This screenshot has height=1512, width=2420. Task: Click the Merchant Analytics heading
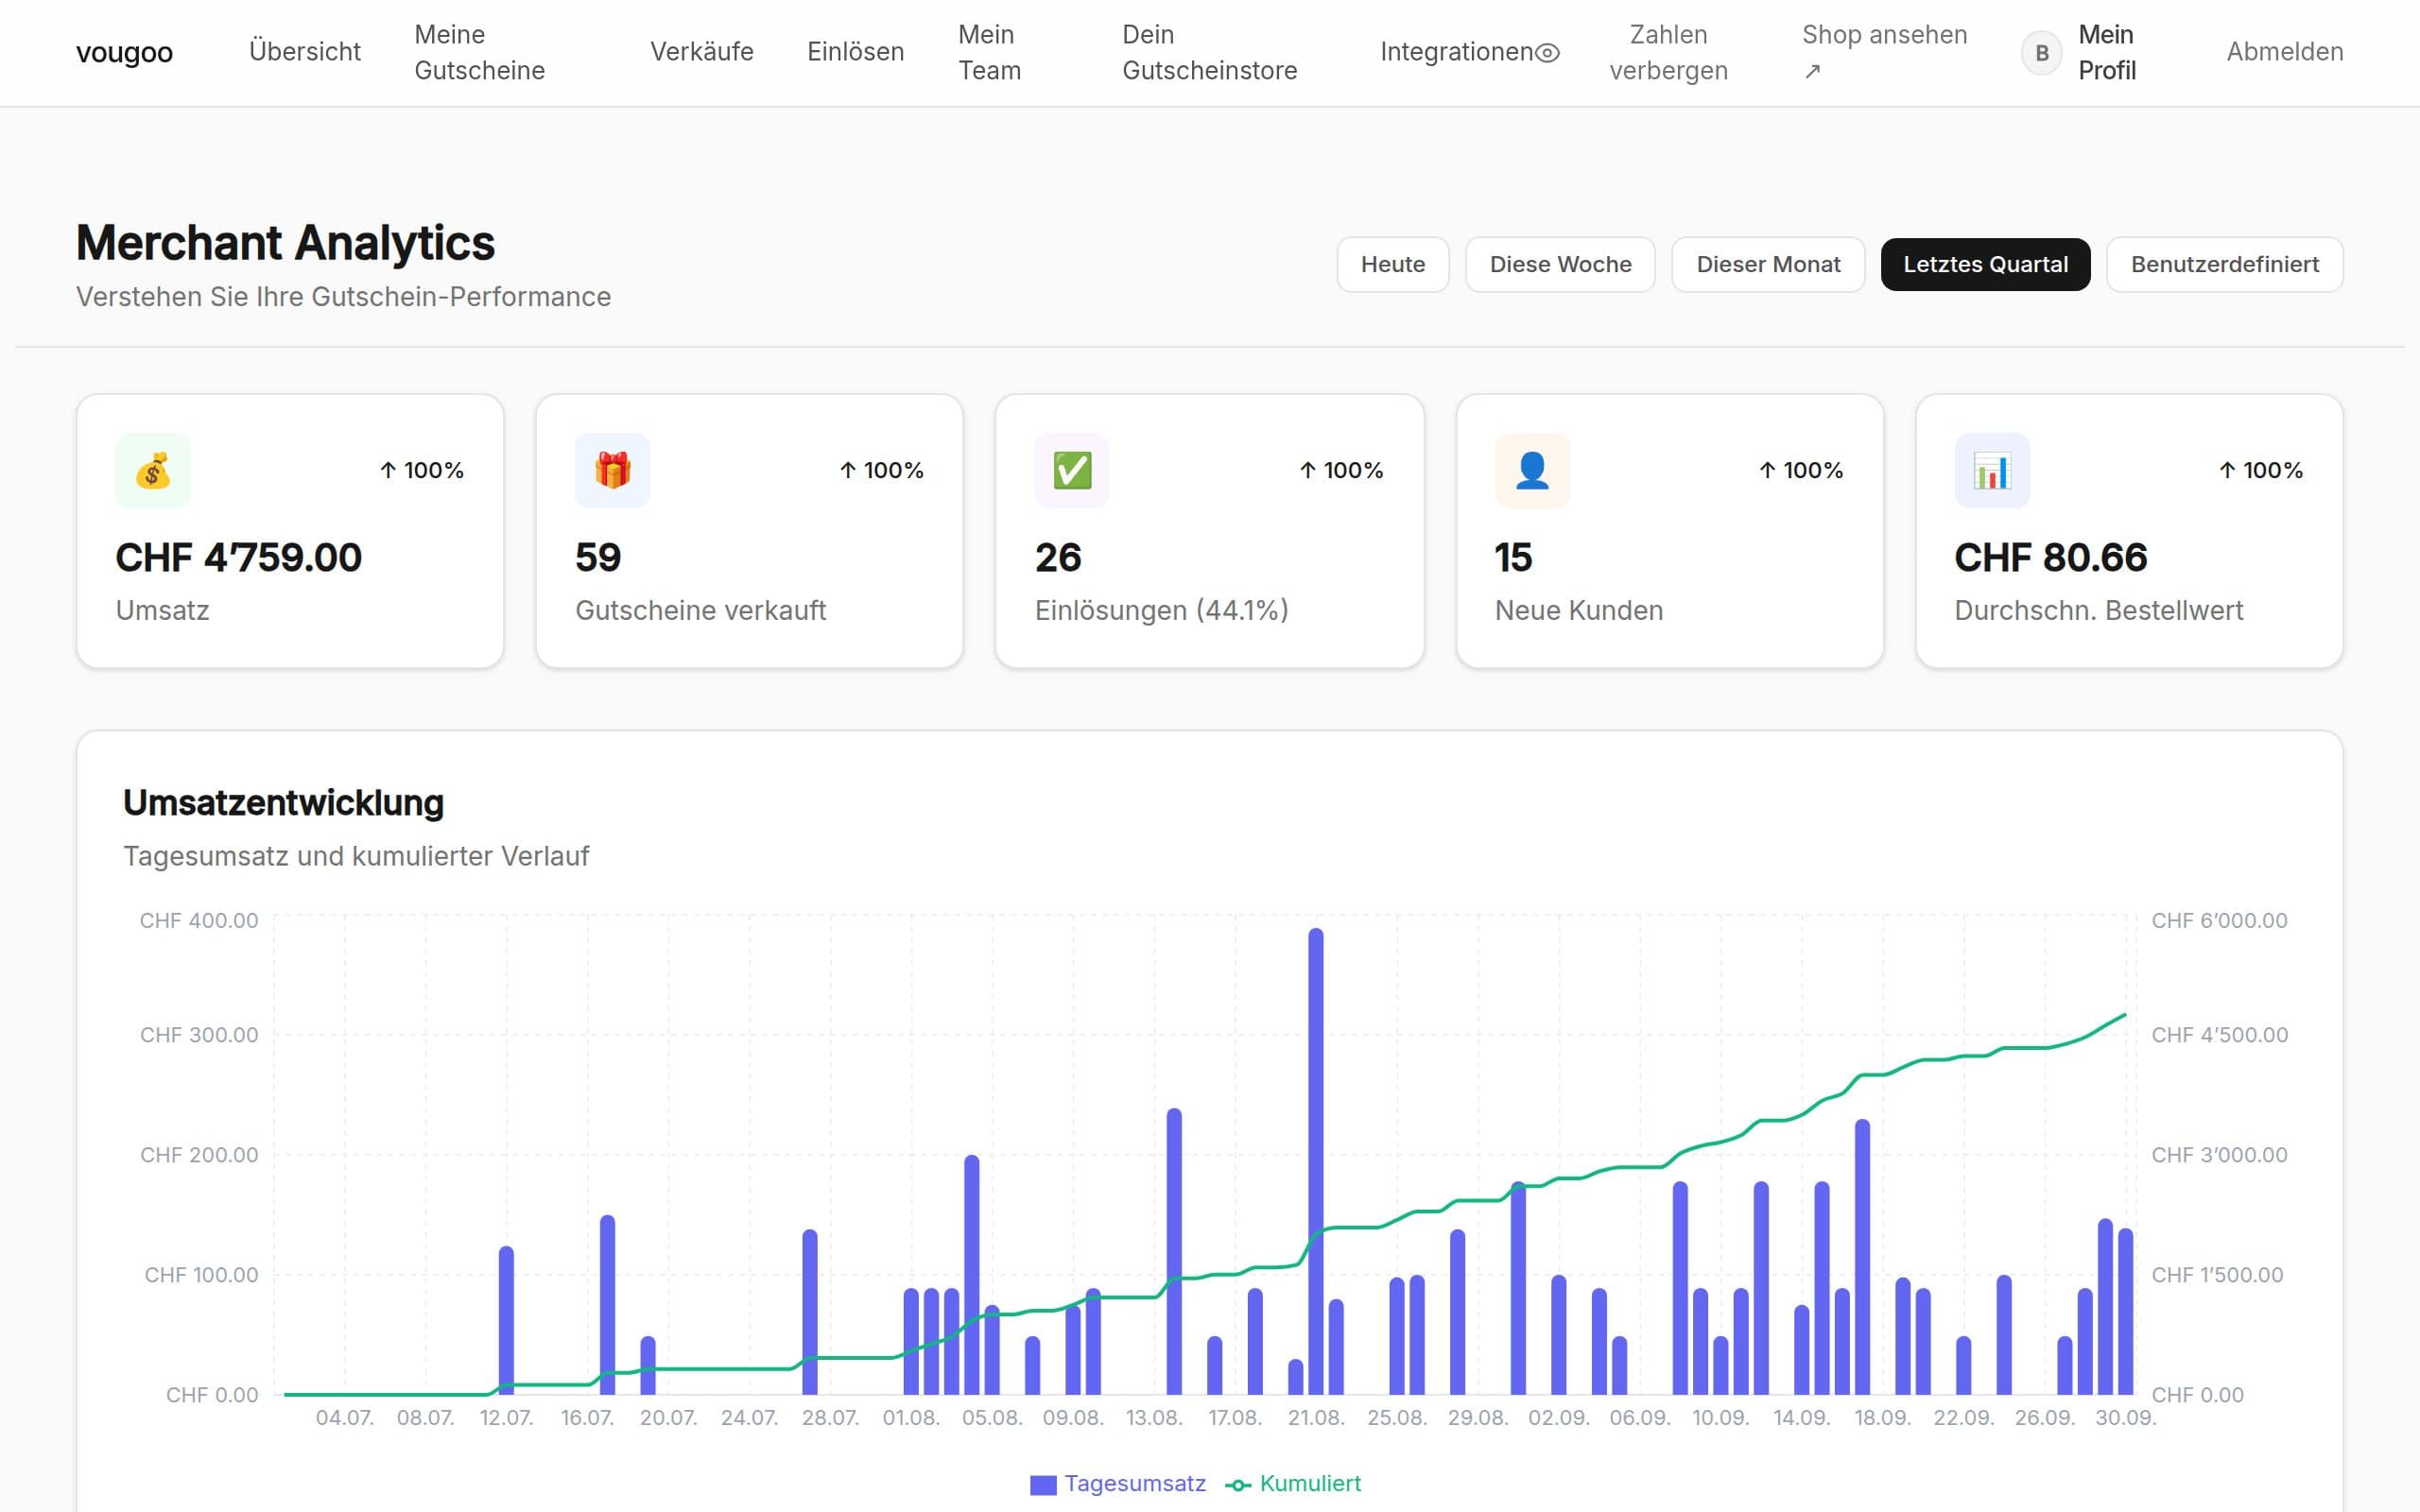285,243
